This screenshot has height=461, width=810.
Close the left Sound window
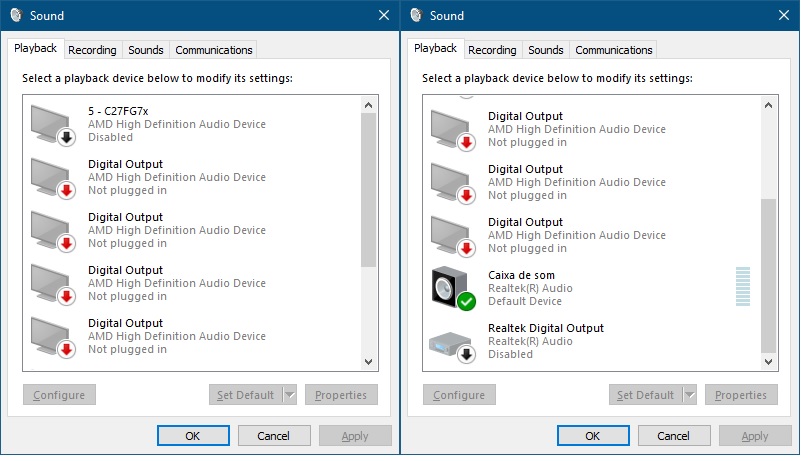(384, 15)
